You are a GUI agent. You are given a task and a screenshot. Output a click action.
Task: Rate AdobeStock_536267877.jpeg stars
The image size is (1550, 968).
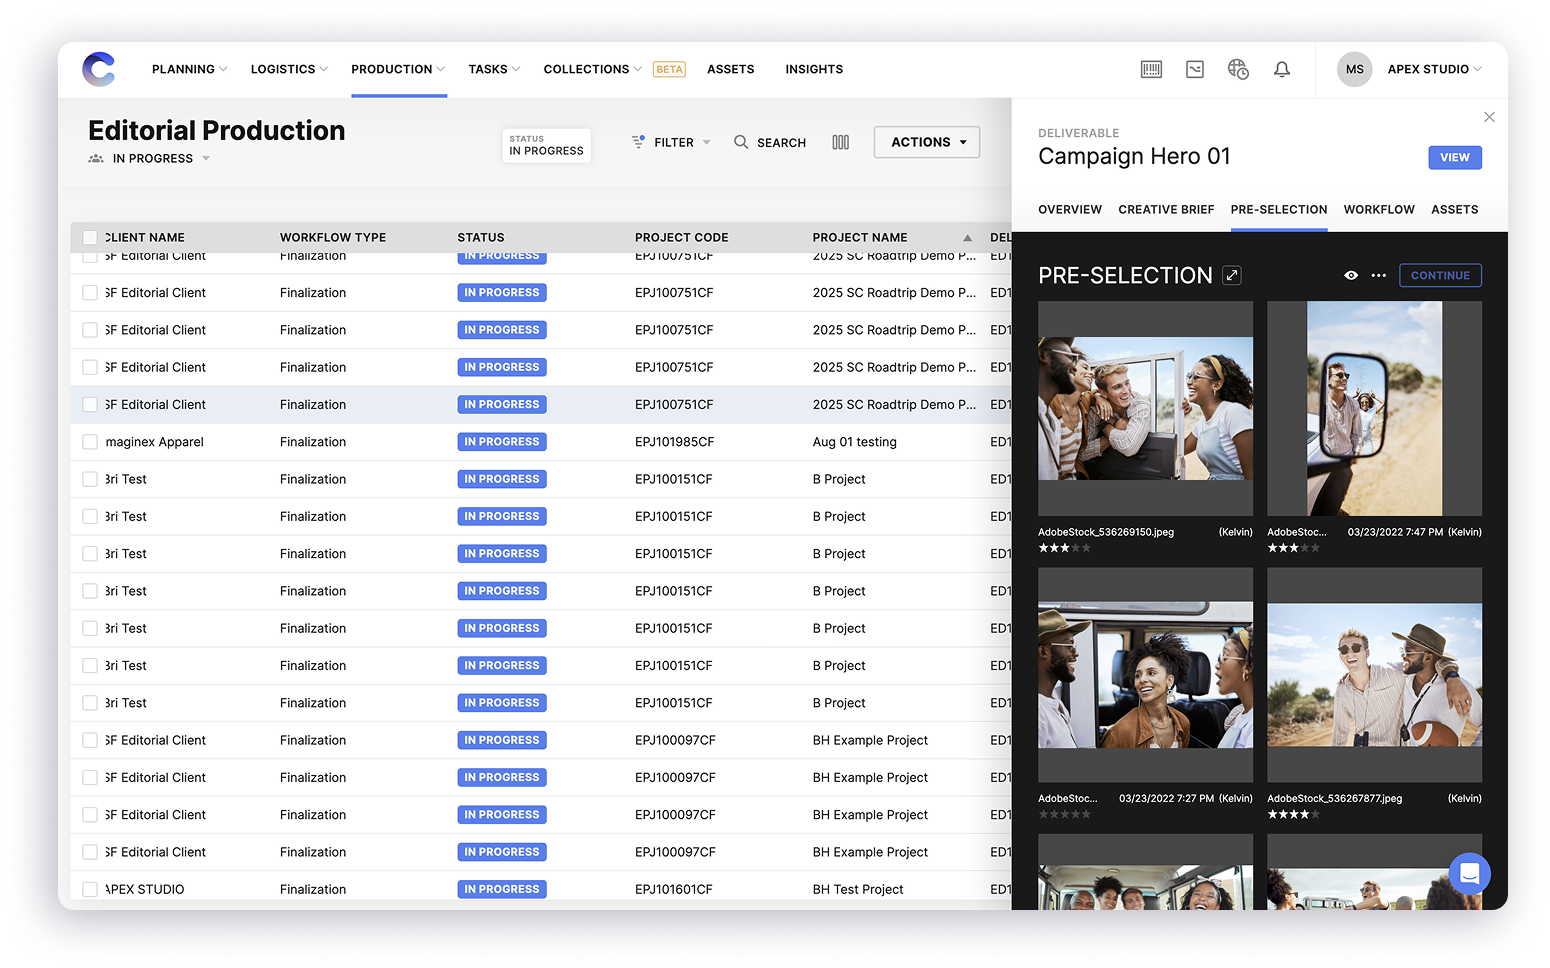click(1294, 814)
